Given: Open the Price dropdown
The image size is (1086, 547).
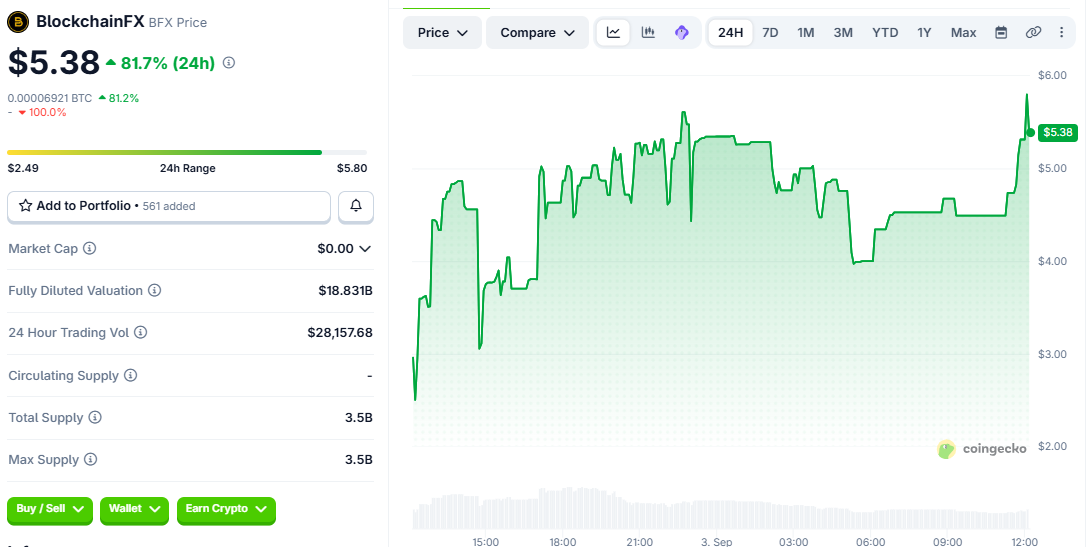Looking at the screenshot, I should tap(443, 33).
